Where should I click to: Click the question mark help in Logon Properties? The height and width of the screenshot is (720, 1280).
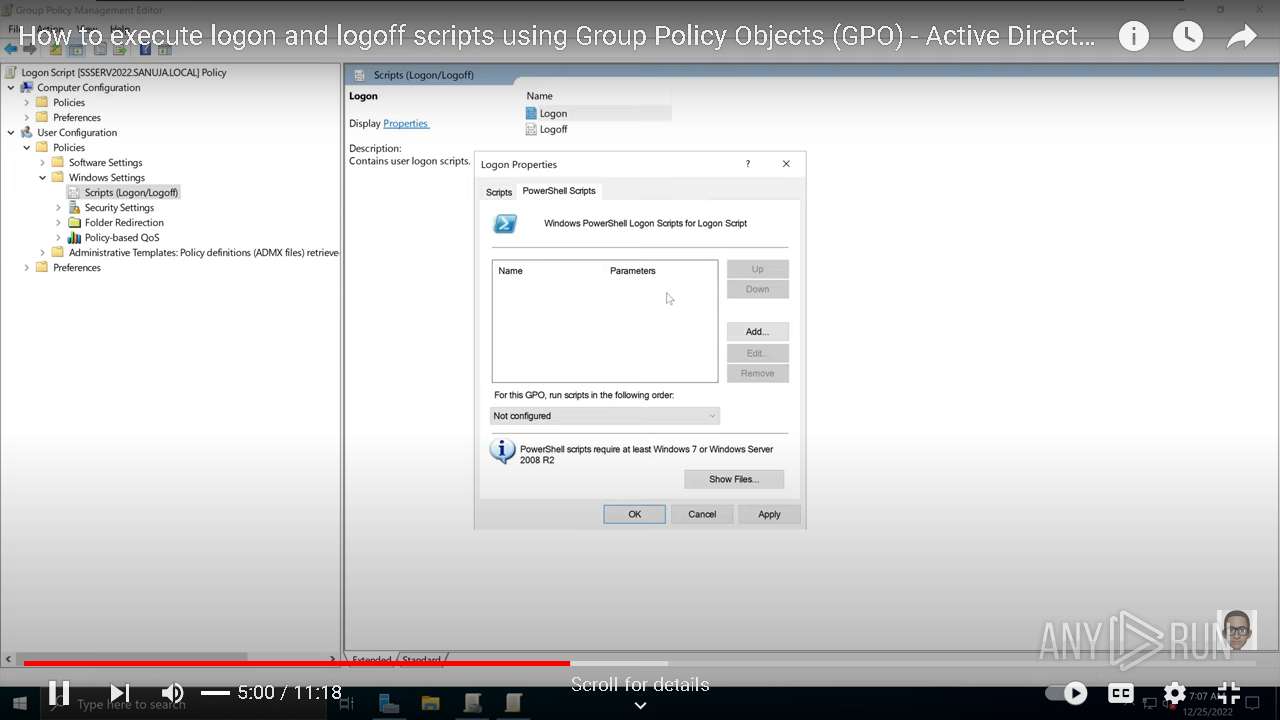(x=747, y=164)
